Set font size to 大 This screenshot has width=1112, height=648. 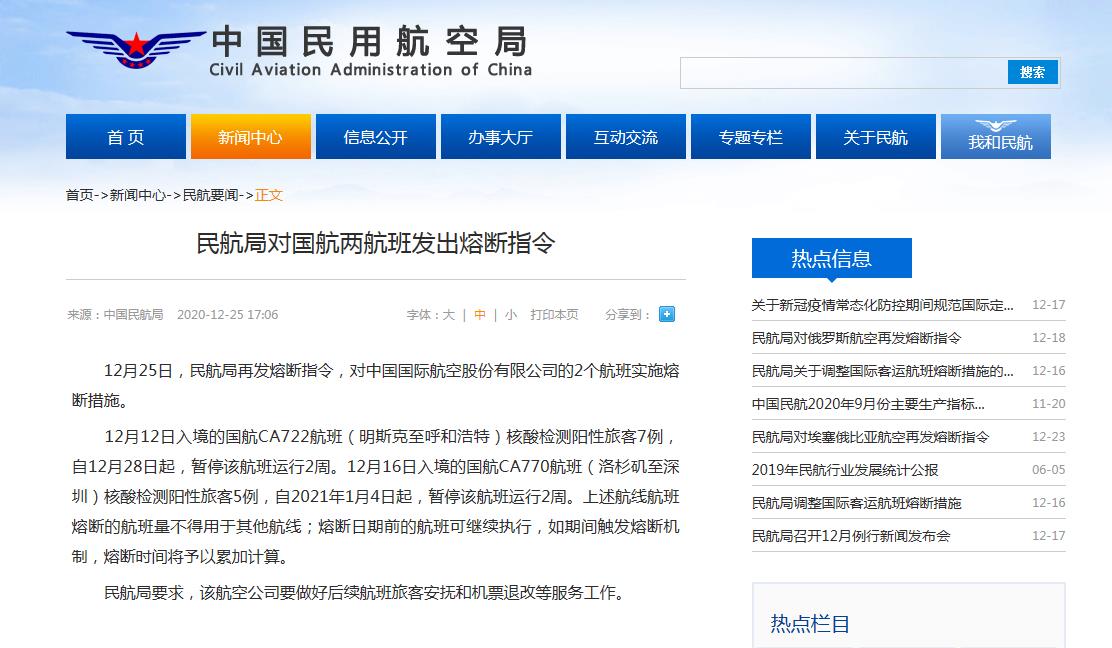tap(449, 315)
